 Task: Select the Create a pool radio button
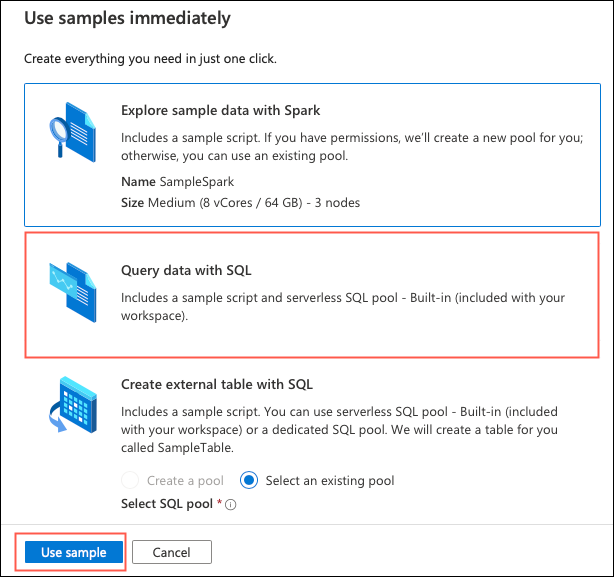(x=130, y=480)
